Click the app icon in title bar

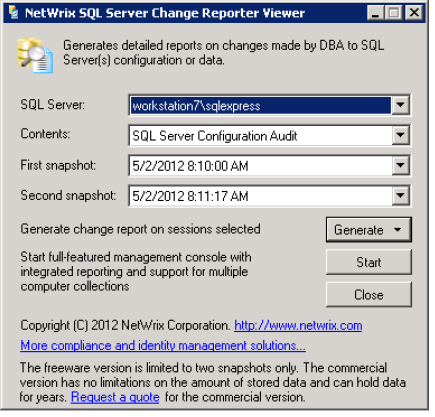[x=13, y=13]
